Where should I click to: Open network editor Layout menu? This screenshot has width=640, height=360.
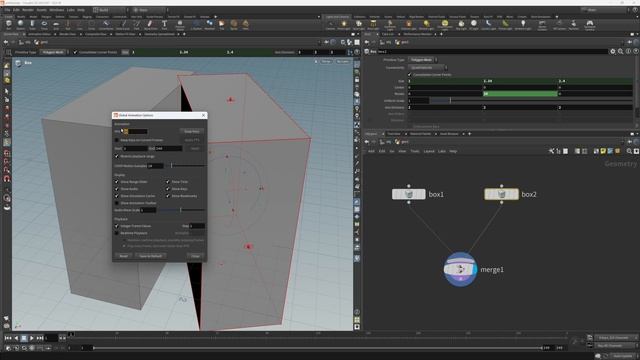coord(429,151)
